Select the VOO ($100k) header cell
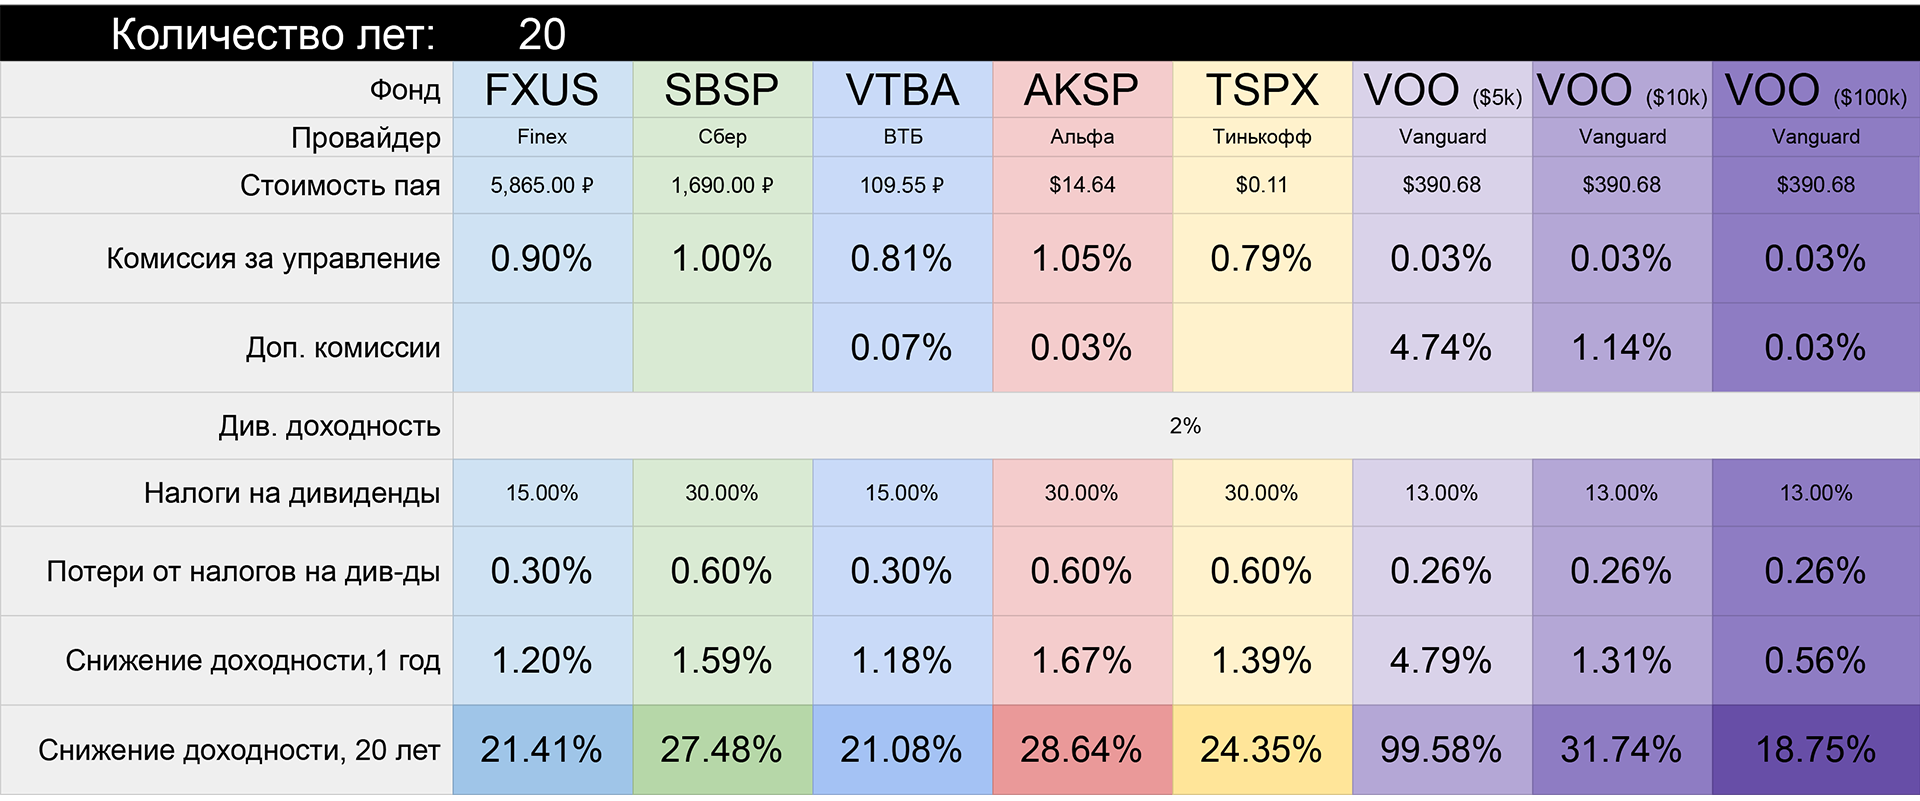Viewport: 1920px width, 801px height. 1816,91
